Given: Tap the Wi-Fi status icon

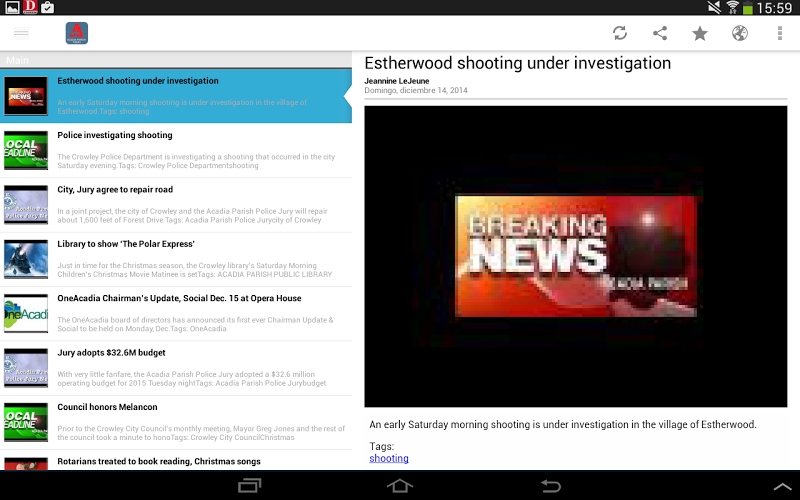Looking at the screenshot, I should [732, 8].
